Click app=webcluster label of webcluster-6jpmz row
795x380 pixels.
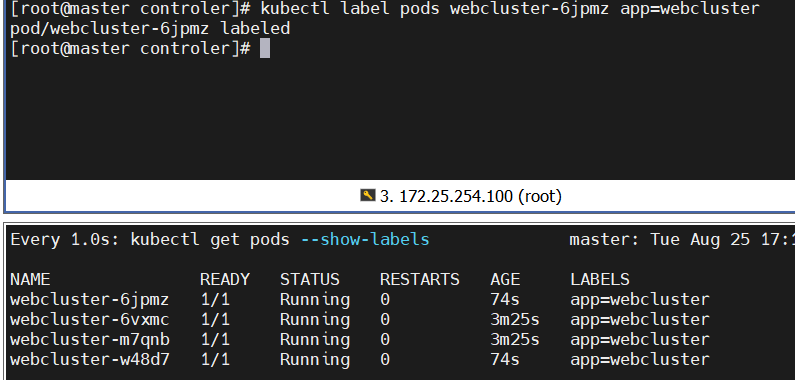pos(639,300)
